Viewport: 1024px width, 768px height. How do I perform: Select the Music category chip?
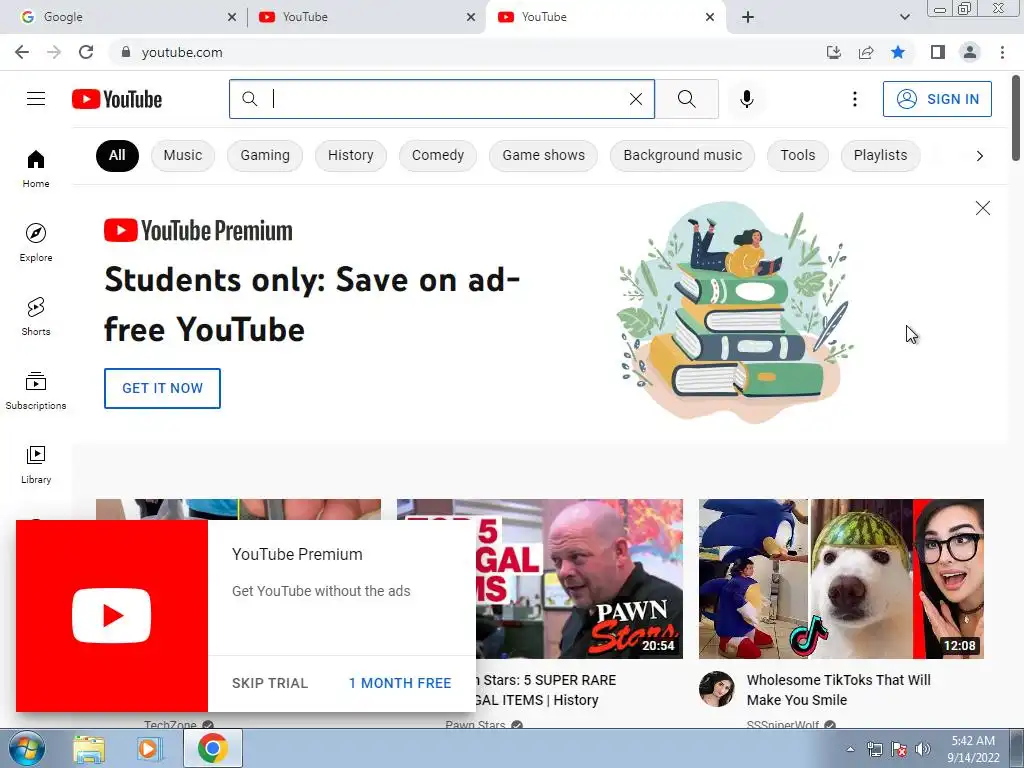coord(183,155)
